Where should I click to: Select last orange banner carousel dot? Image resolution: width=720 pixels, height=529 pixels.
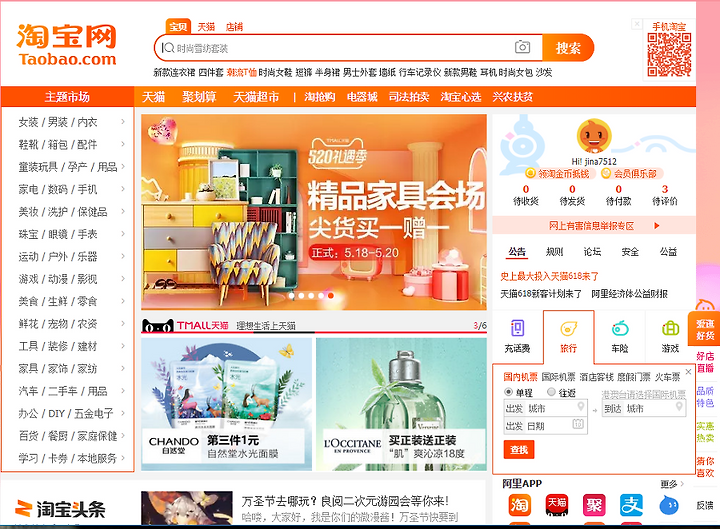coord(331,296)
